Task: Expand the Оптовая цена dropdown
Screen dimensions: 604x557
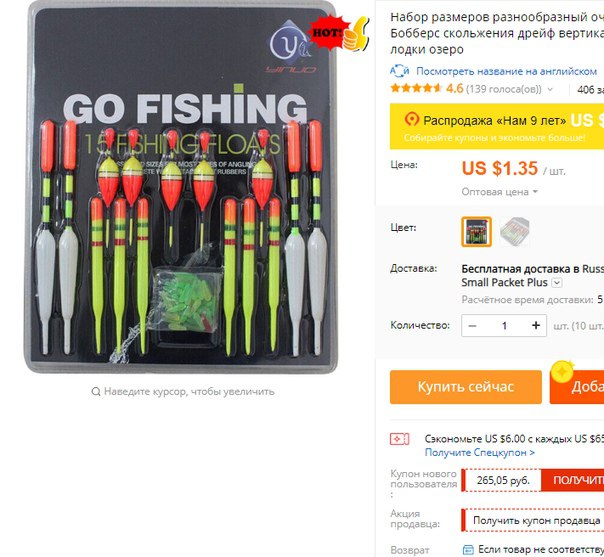Action: click(x=499, y=192)
